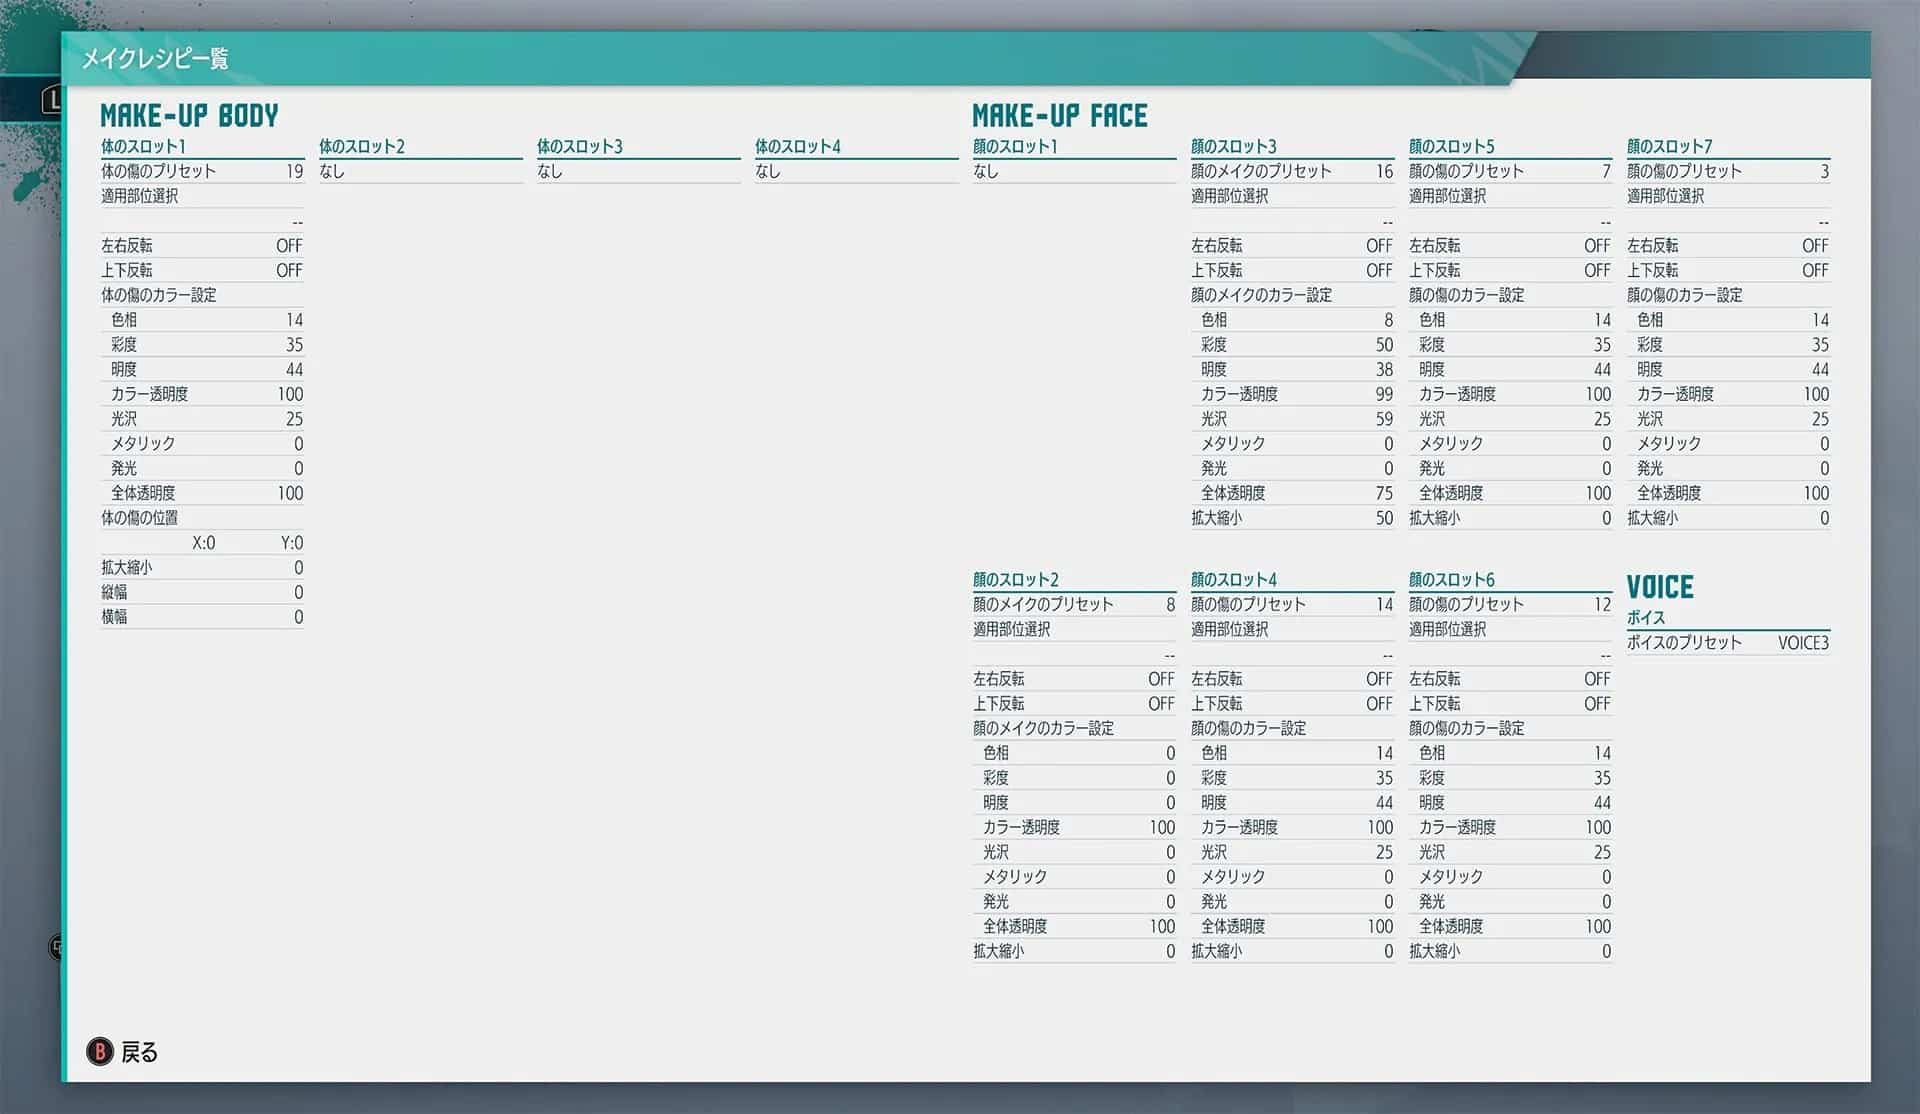
Task: Click the partially hidden round view icon
Action: (57, 946)
